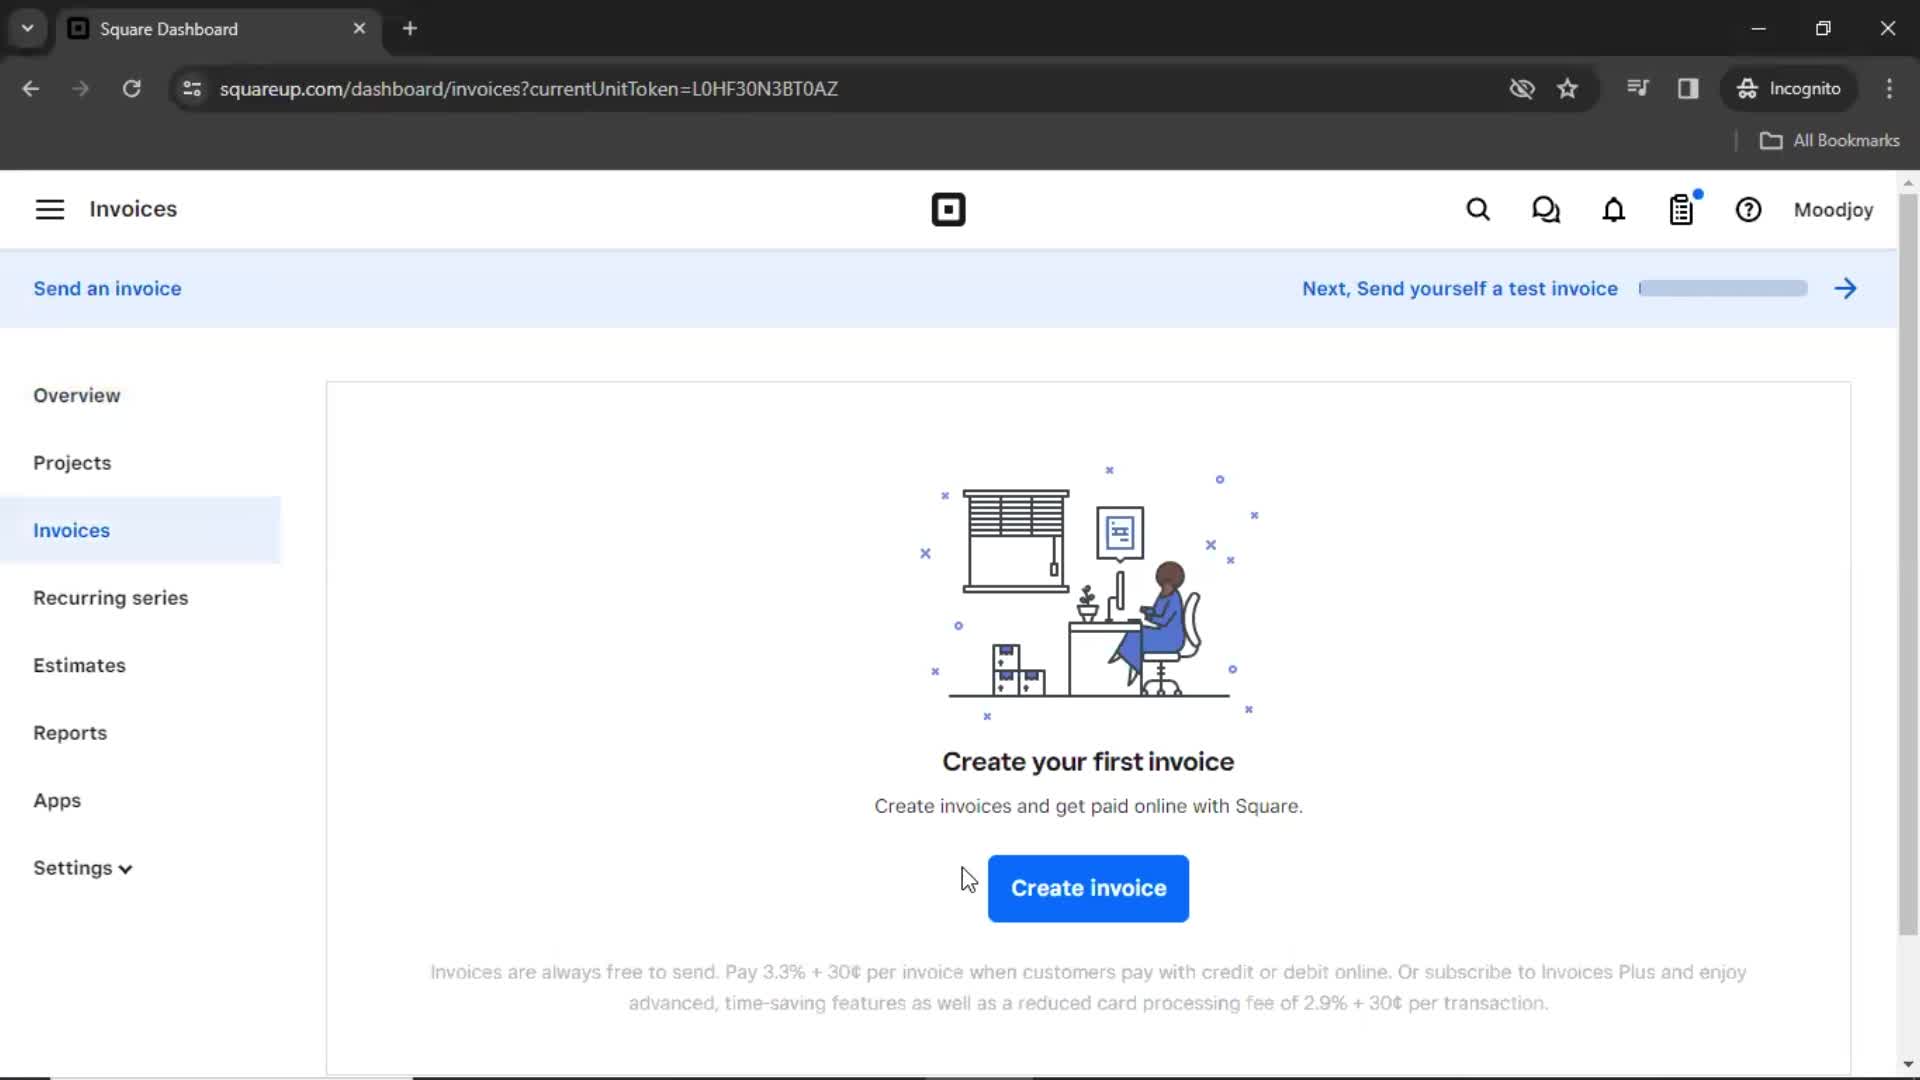The width and height of the screenshot is (1920, 1080).
Task: Navigate to Estimates section
Action: pyautogui.click(x=79, y=665)
